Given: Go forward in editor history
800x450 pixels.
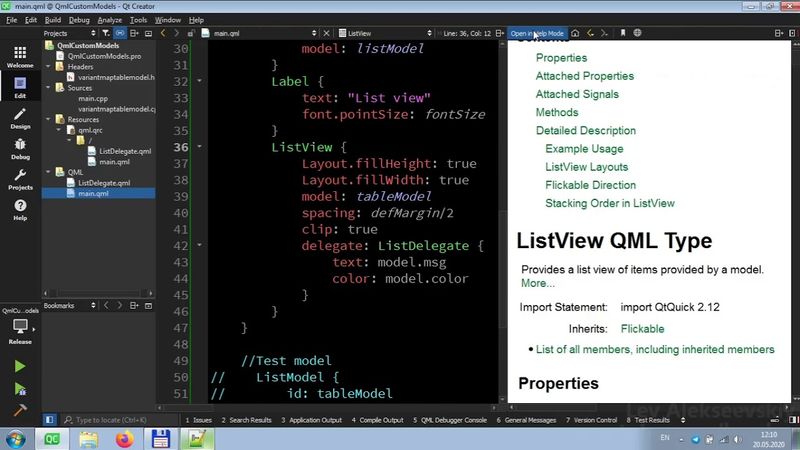Looking at the screenshot, I should pyautogui.click(x=176, y=33).
